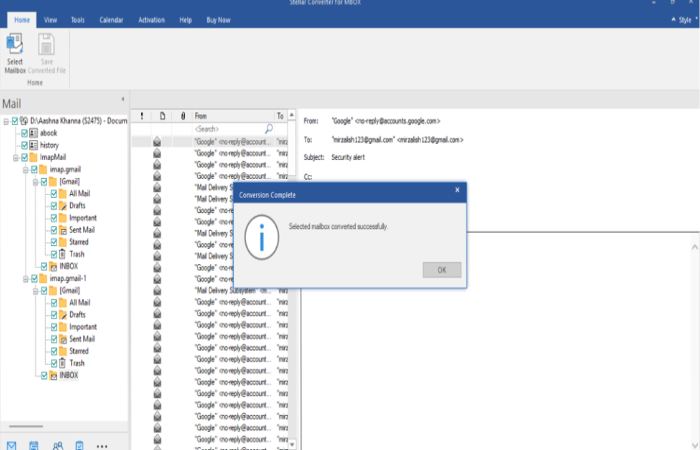Open the three-dots more options in bottom navigation
The width and height of the screenshot is (700, 450).
[102, 446]
